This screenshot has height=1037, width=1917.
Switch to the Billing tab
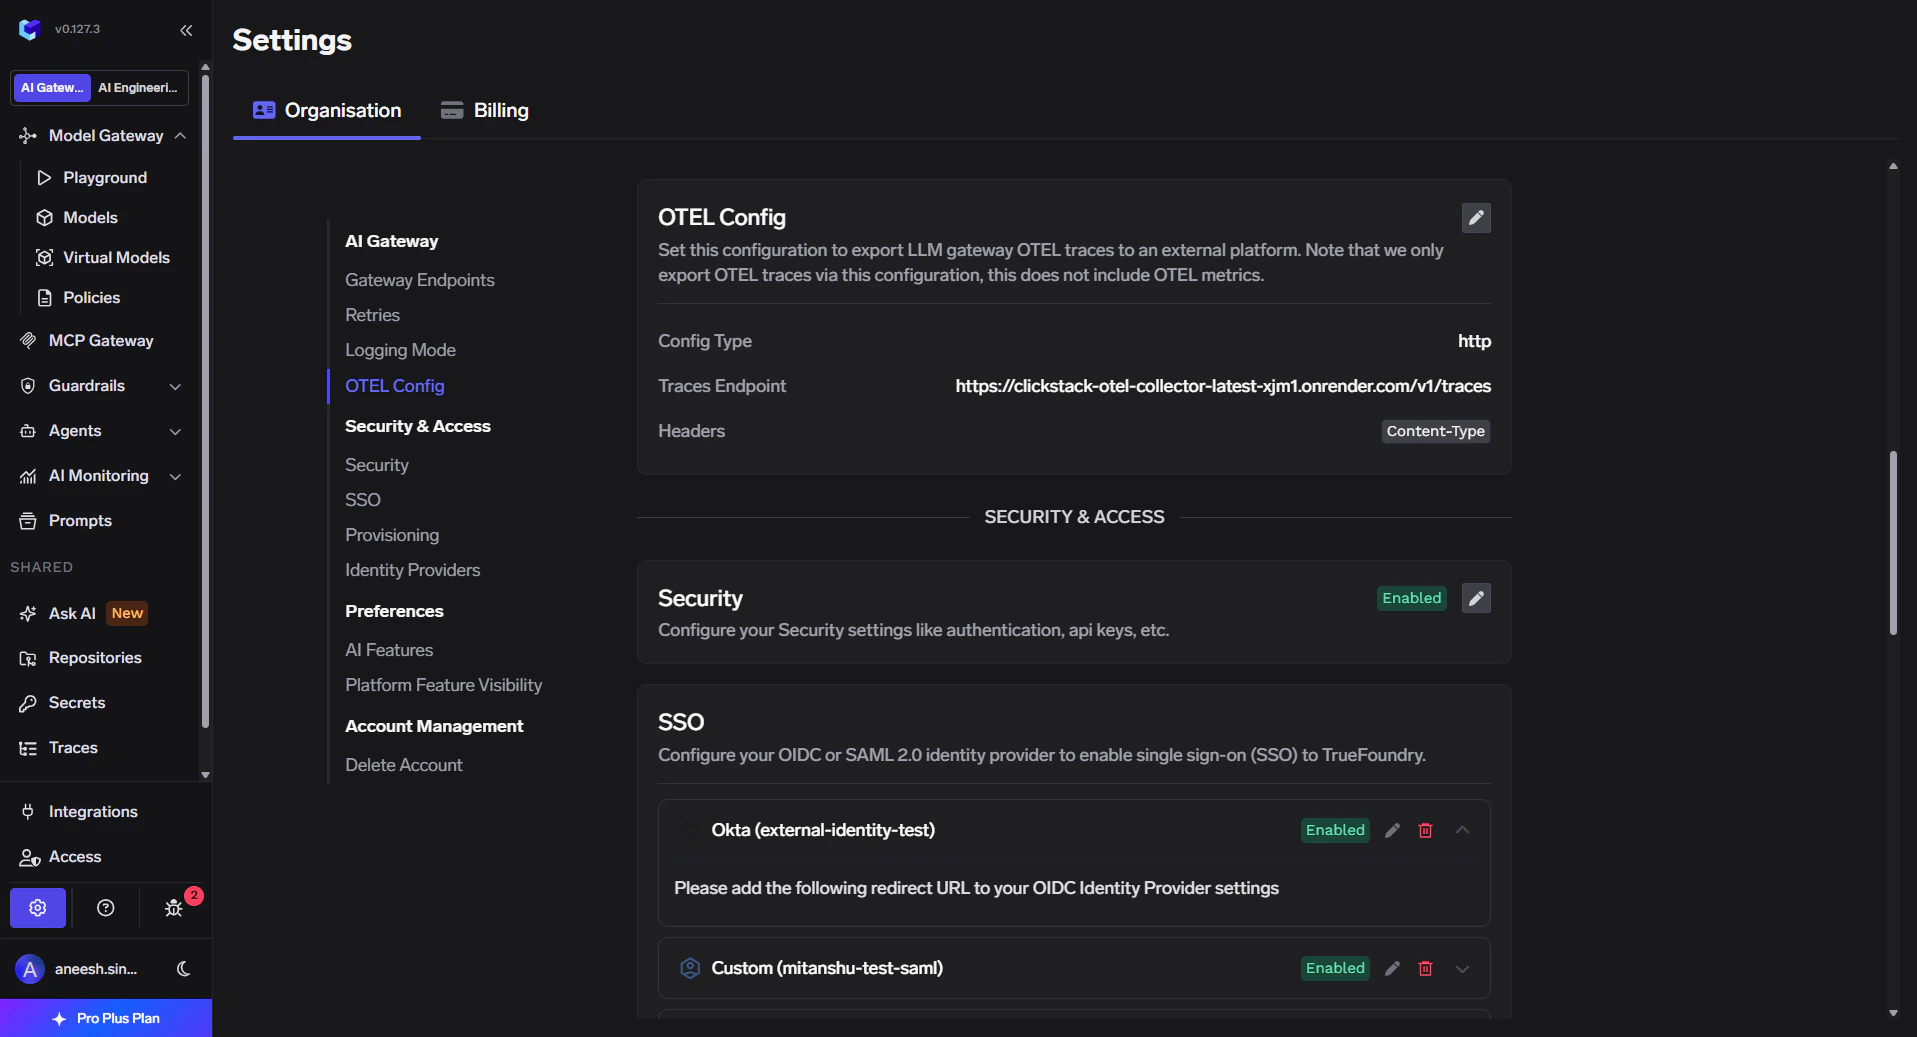point(485,110)
